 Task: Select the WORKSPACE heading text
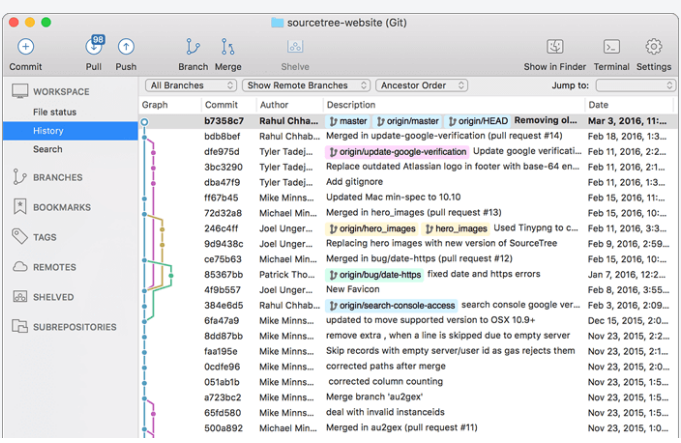pos(61,92)
